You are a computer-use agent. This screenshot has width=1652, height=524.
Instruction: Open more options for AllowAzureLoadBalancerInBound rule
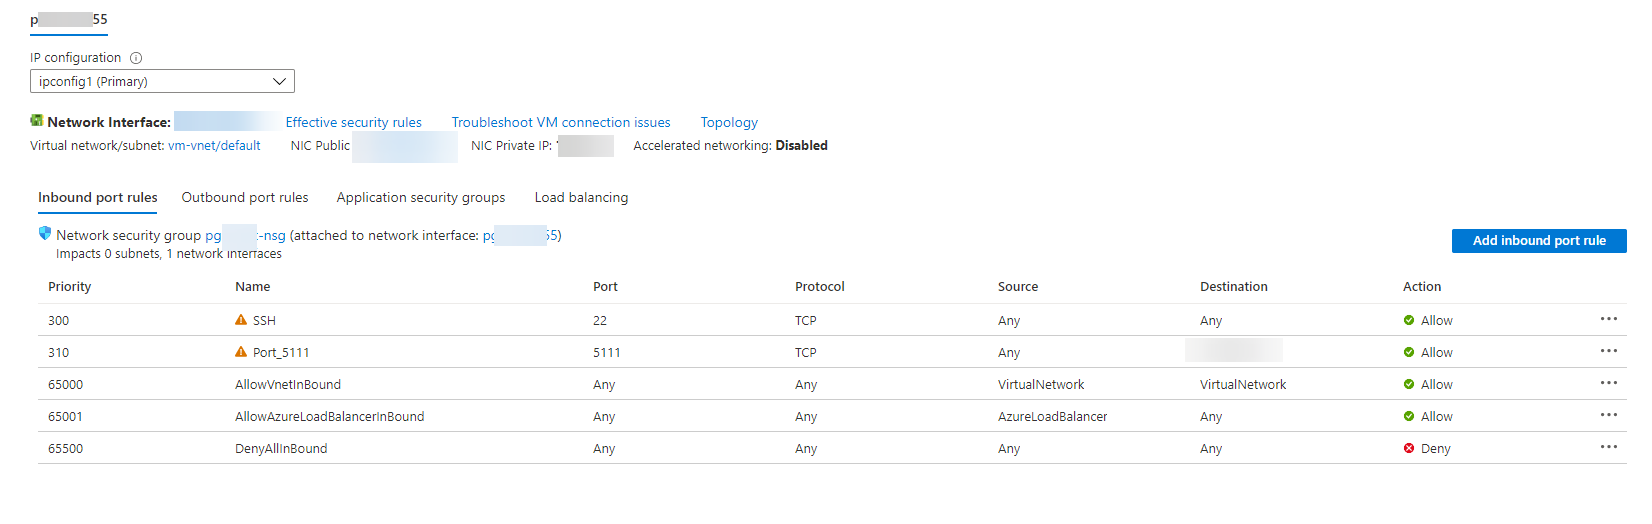tap(1608, 415)
